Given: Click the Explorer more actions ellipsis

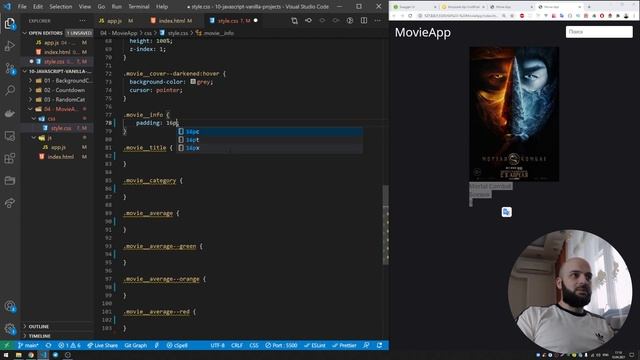Looking at the screenshot, I should 83,20.
